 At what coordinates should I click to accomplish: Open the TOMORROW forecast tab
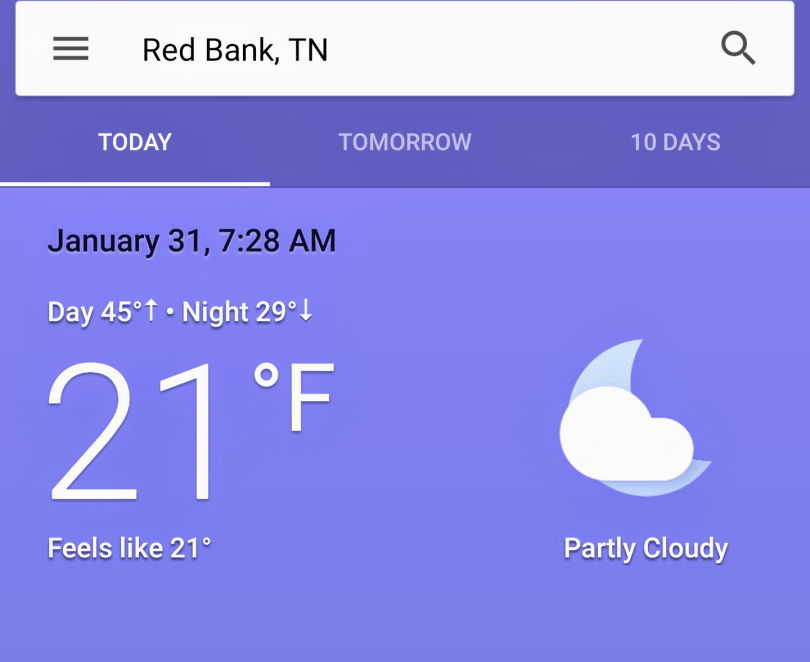pos(405,142)
